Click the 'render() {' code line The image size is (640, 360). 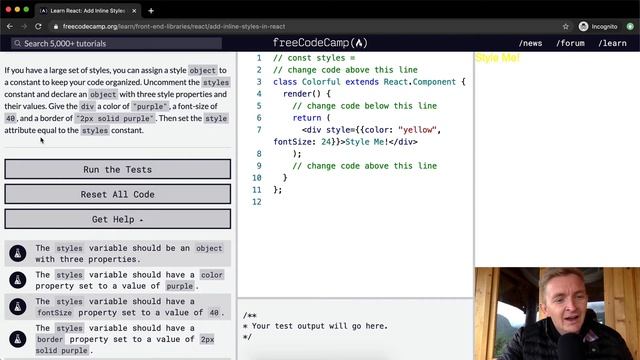[x=307, y=94]
